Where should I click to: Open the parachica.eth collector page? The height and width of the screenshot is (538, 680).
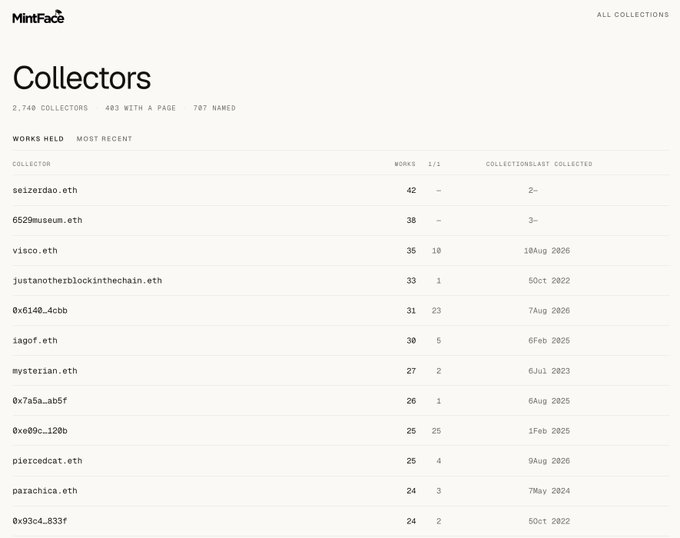coord(45,491)
